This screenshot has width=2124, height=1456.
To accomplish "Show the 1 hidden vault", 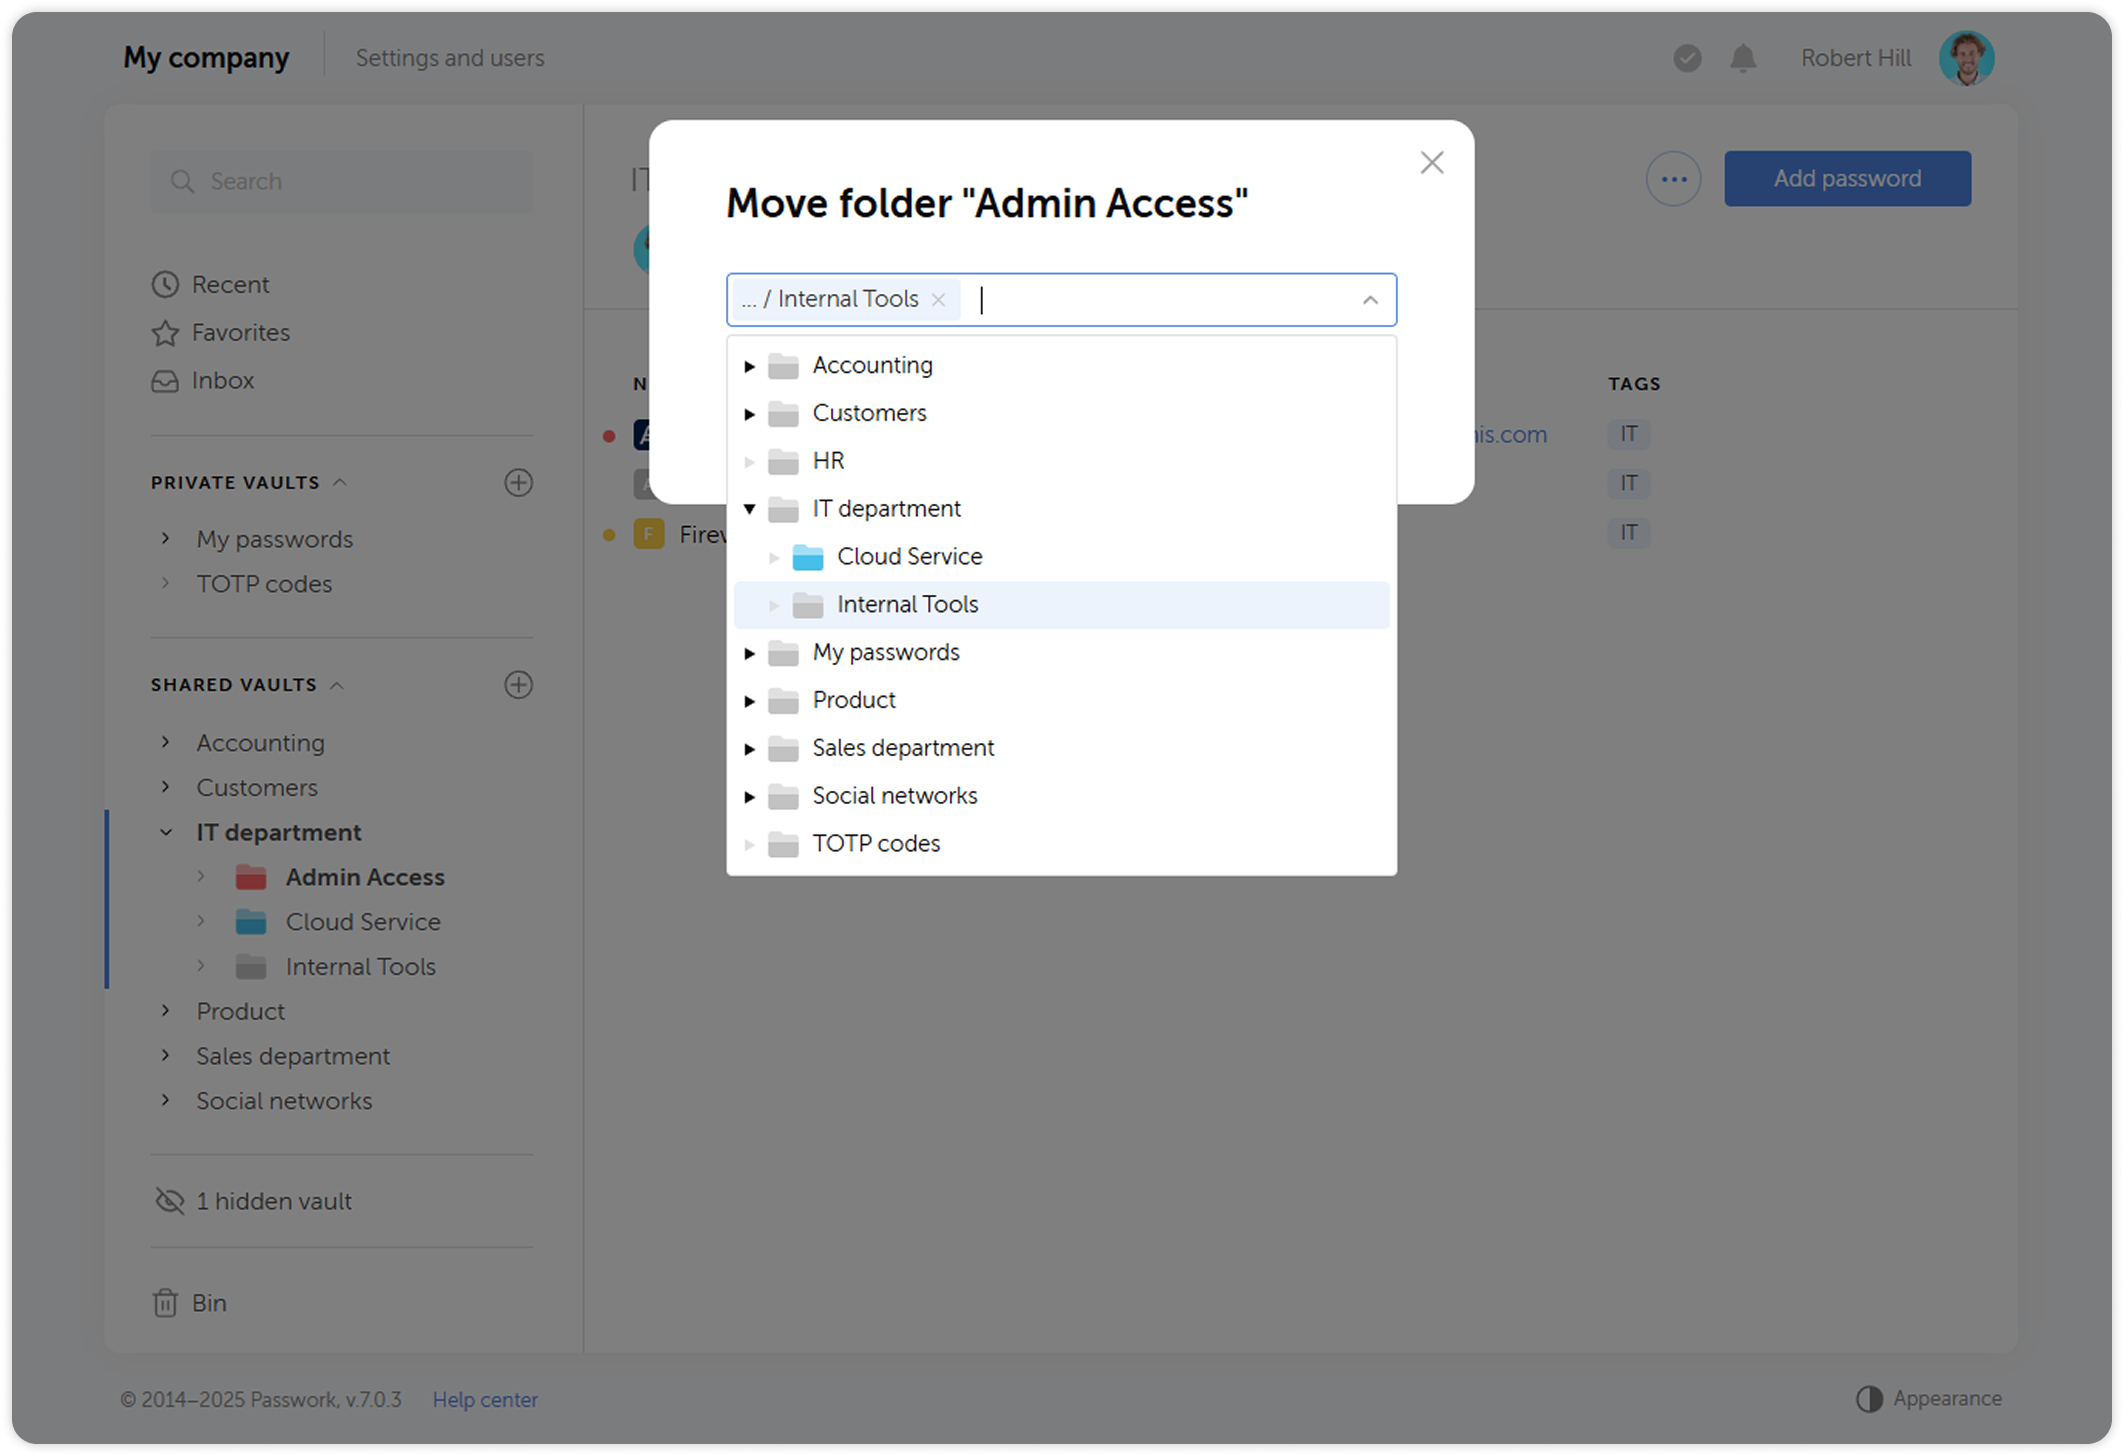I will click(x=273, y=1201).
